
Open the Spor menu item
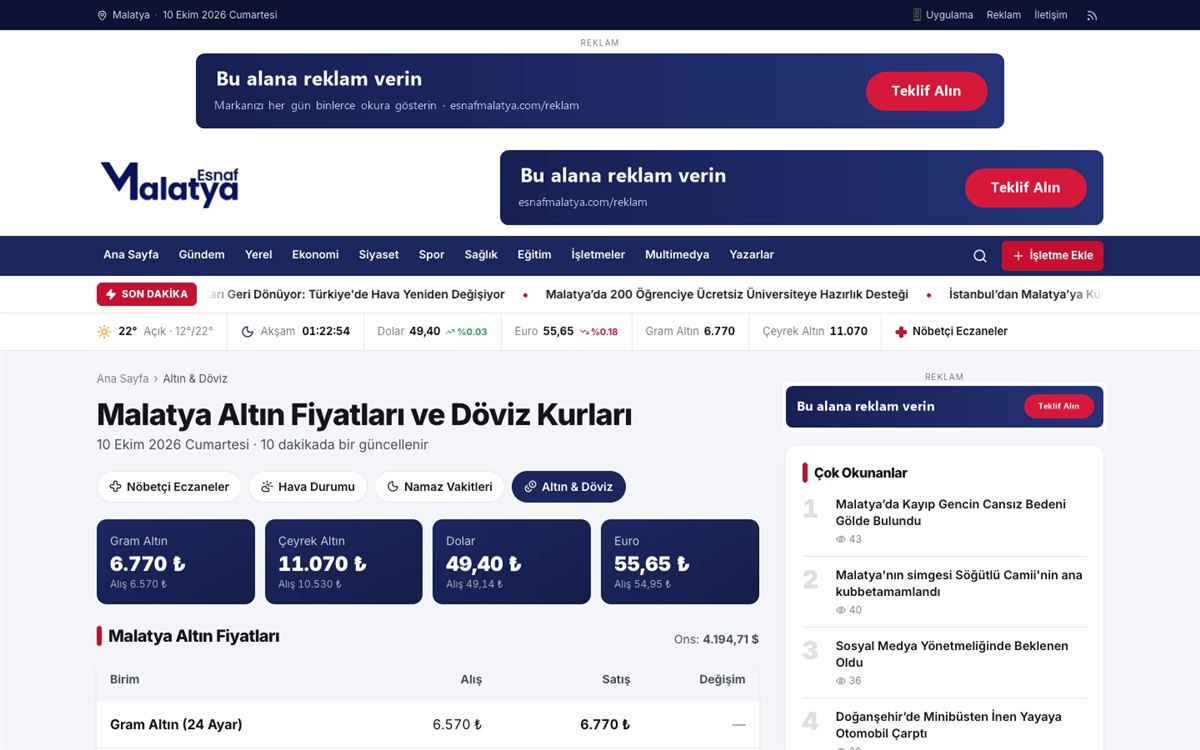click(x=432, y=255)
